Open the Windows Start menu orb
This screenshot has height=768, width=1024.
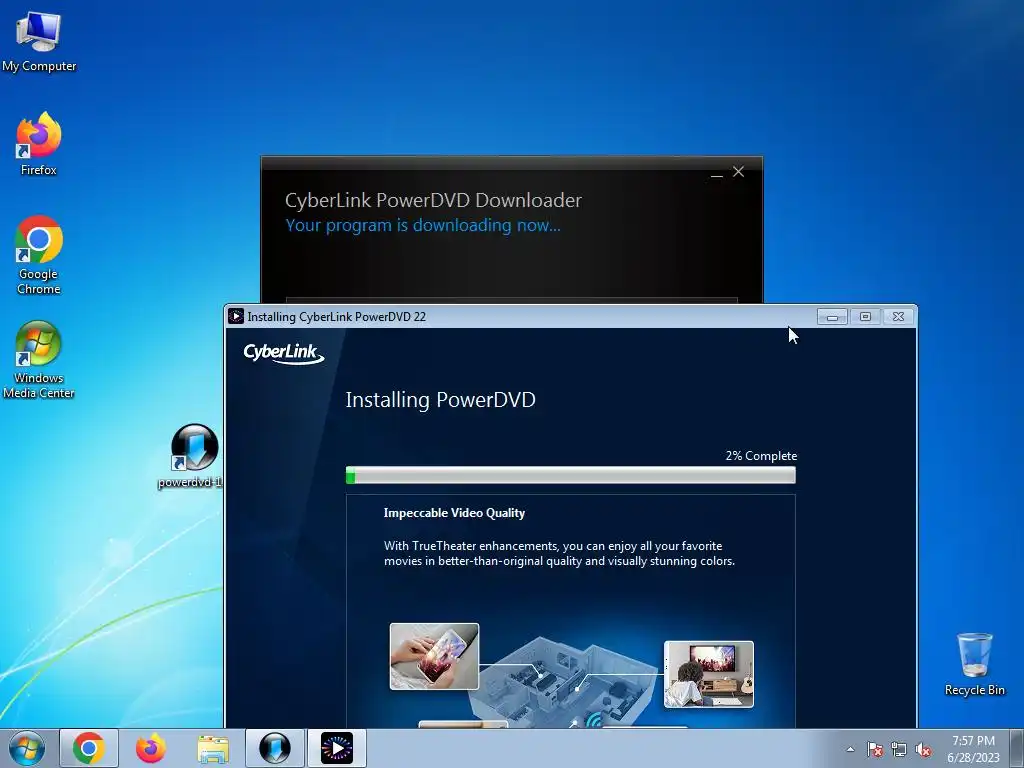[x=27, y=748]
